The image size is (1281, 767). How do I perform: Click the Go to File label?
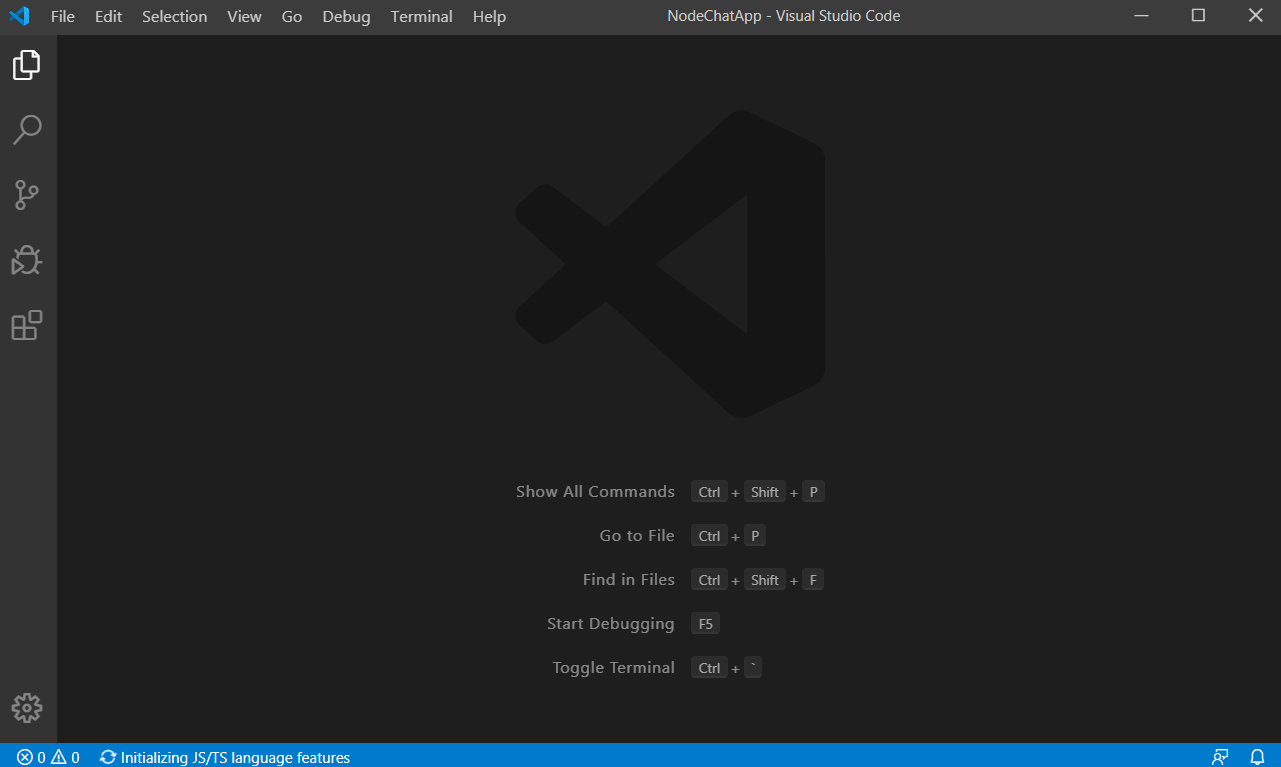(x=637, y=536)
